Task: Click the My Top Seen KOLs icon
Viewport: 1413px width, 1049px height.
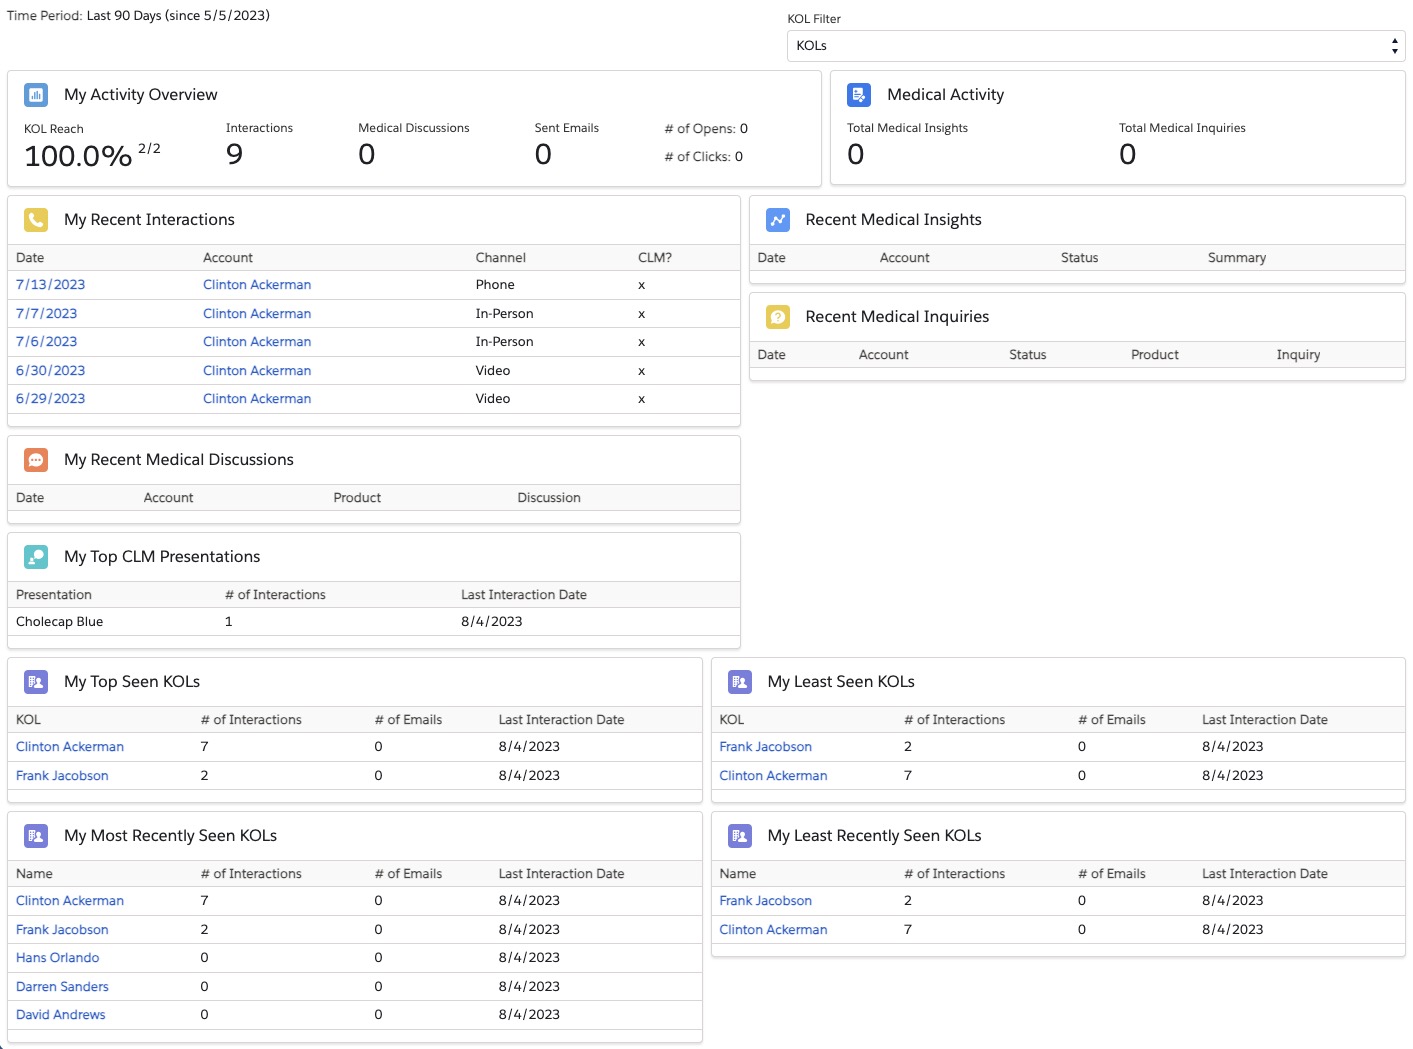Action: click(36, 682)
